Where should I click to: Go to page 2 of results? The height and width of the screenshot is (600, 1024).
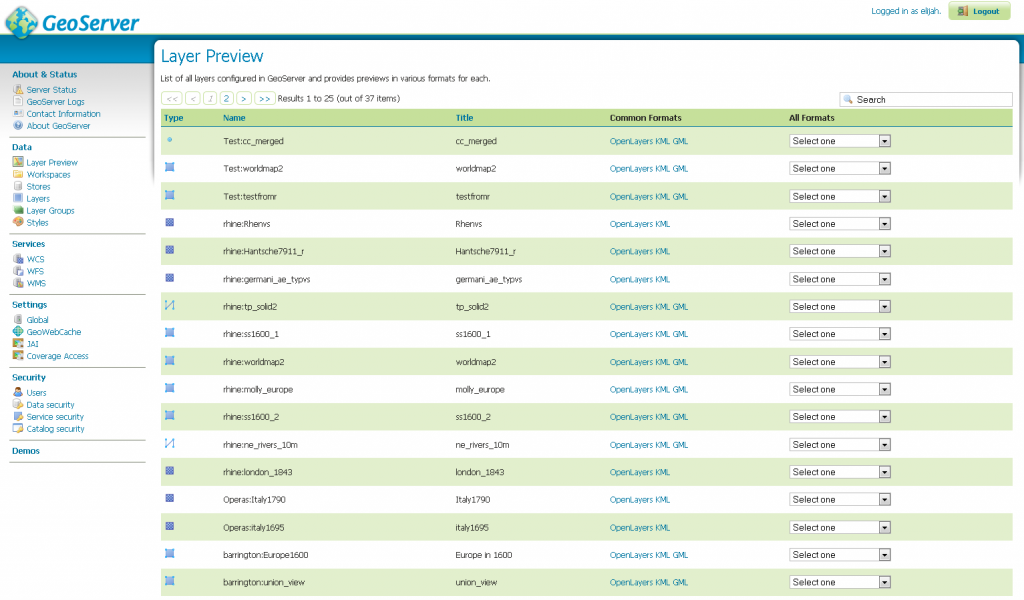point(226,99)
